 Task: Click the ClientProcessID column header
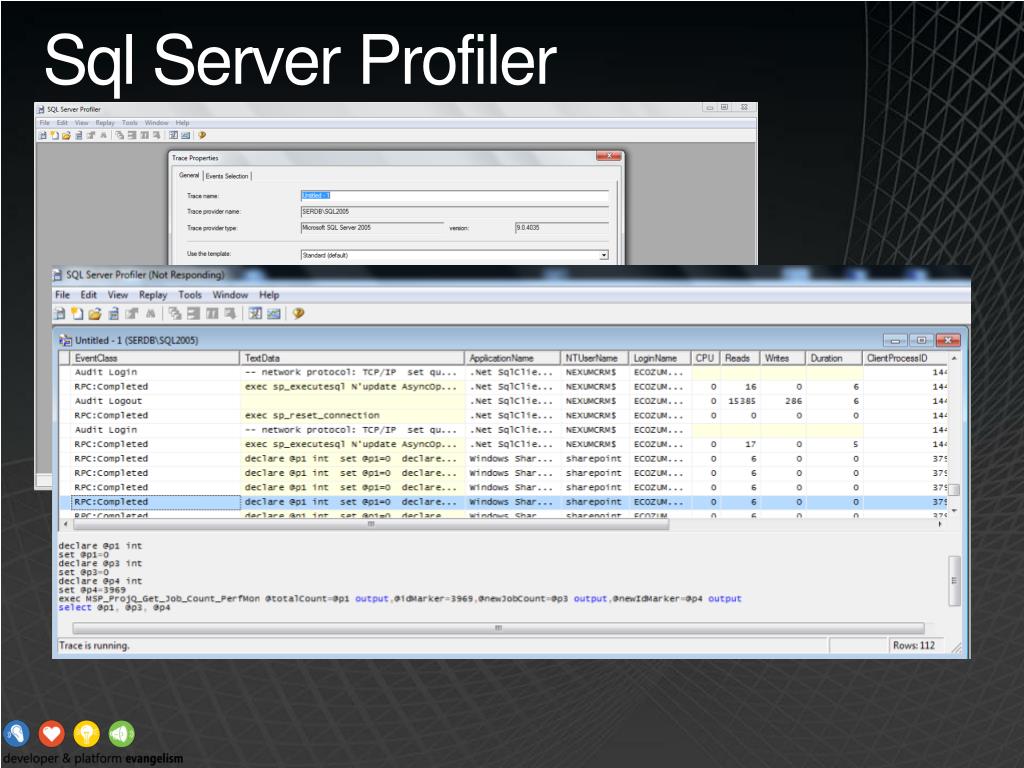tap(905, 358)
